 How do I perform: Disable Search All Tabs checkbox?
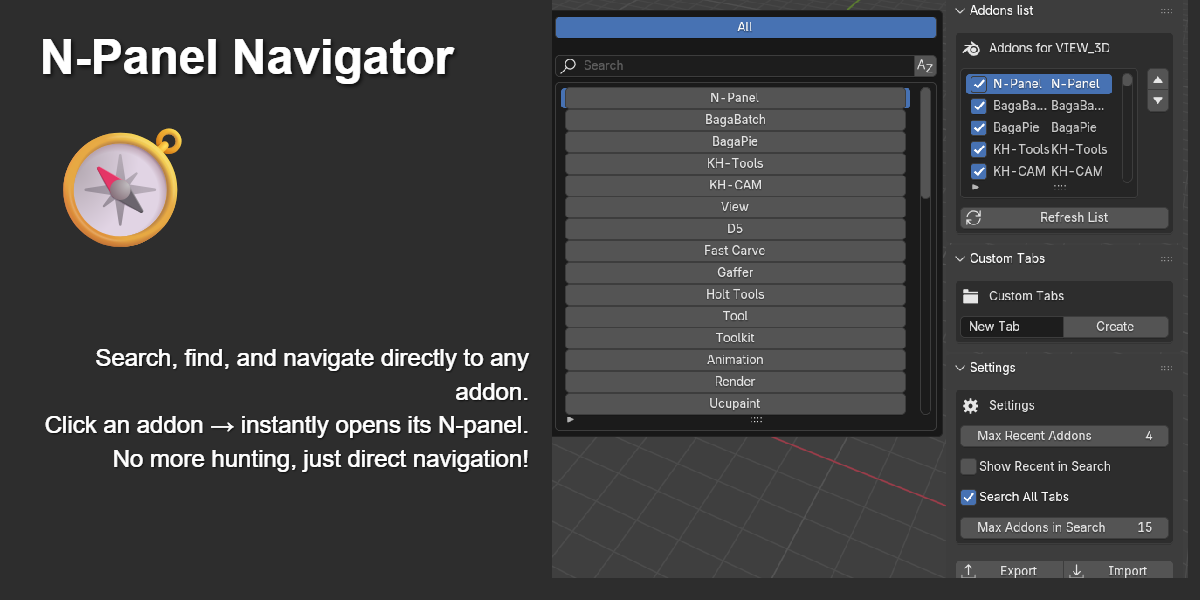pyautogui.click(x=968, y=497)
